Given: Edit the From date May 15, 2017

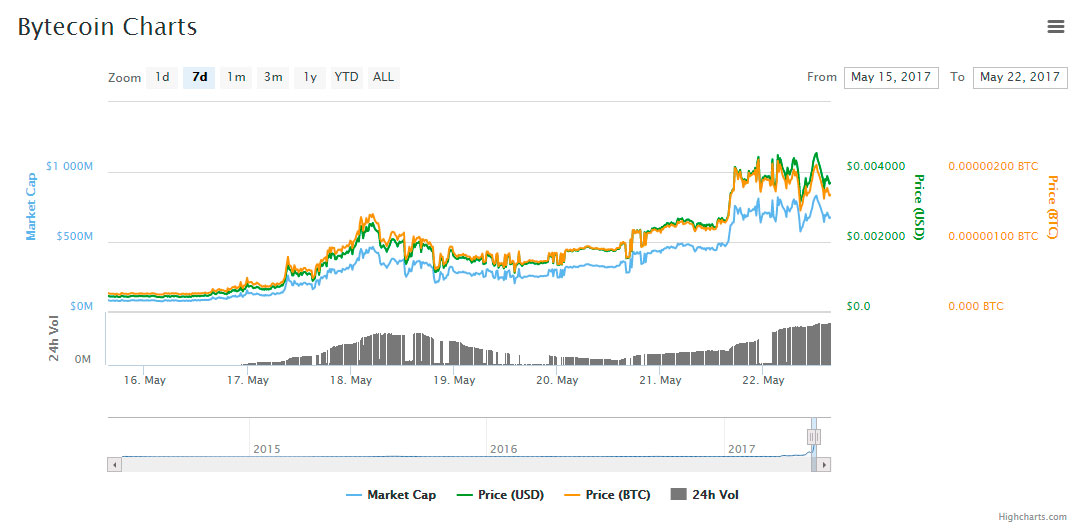Looking at the screenshot, I should point(891,78).
